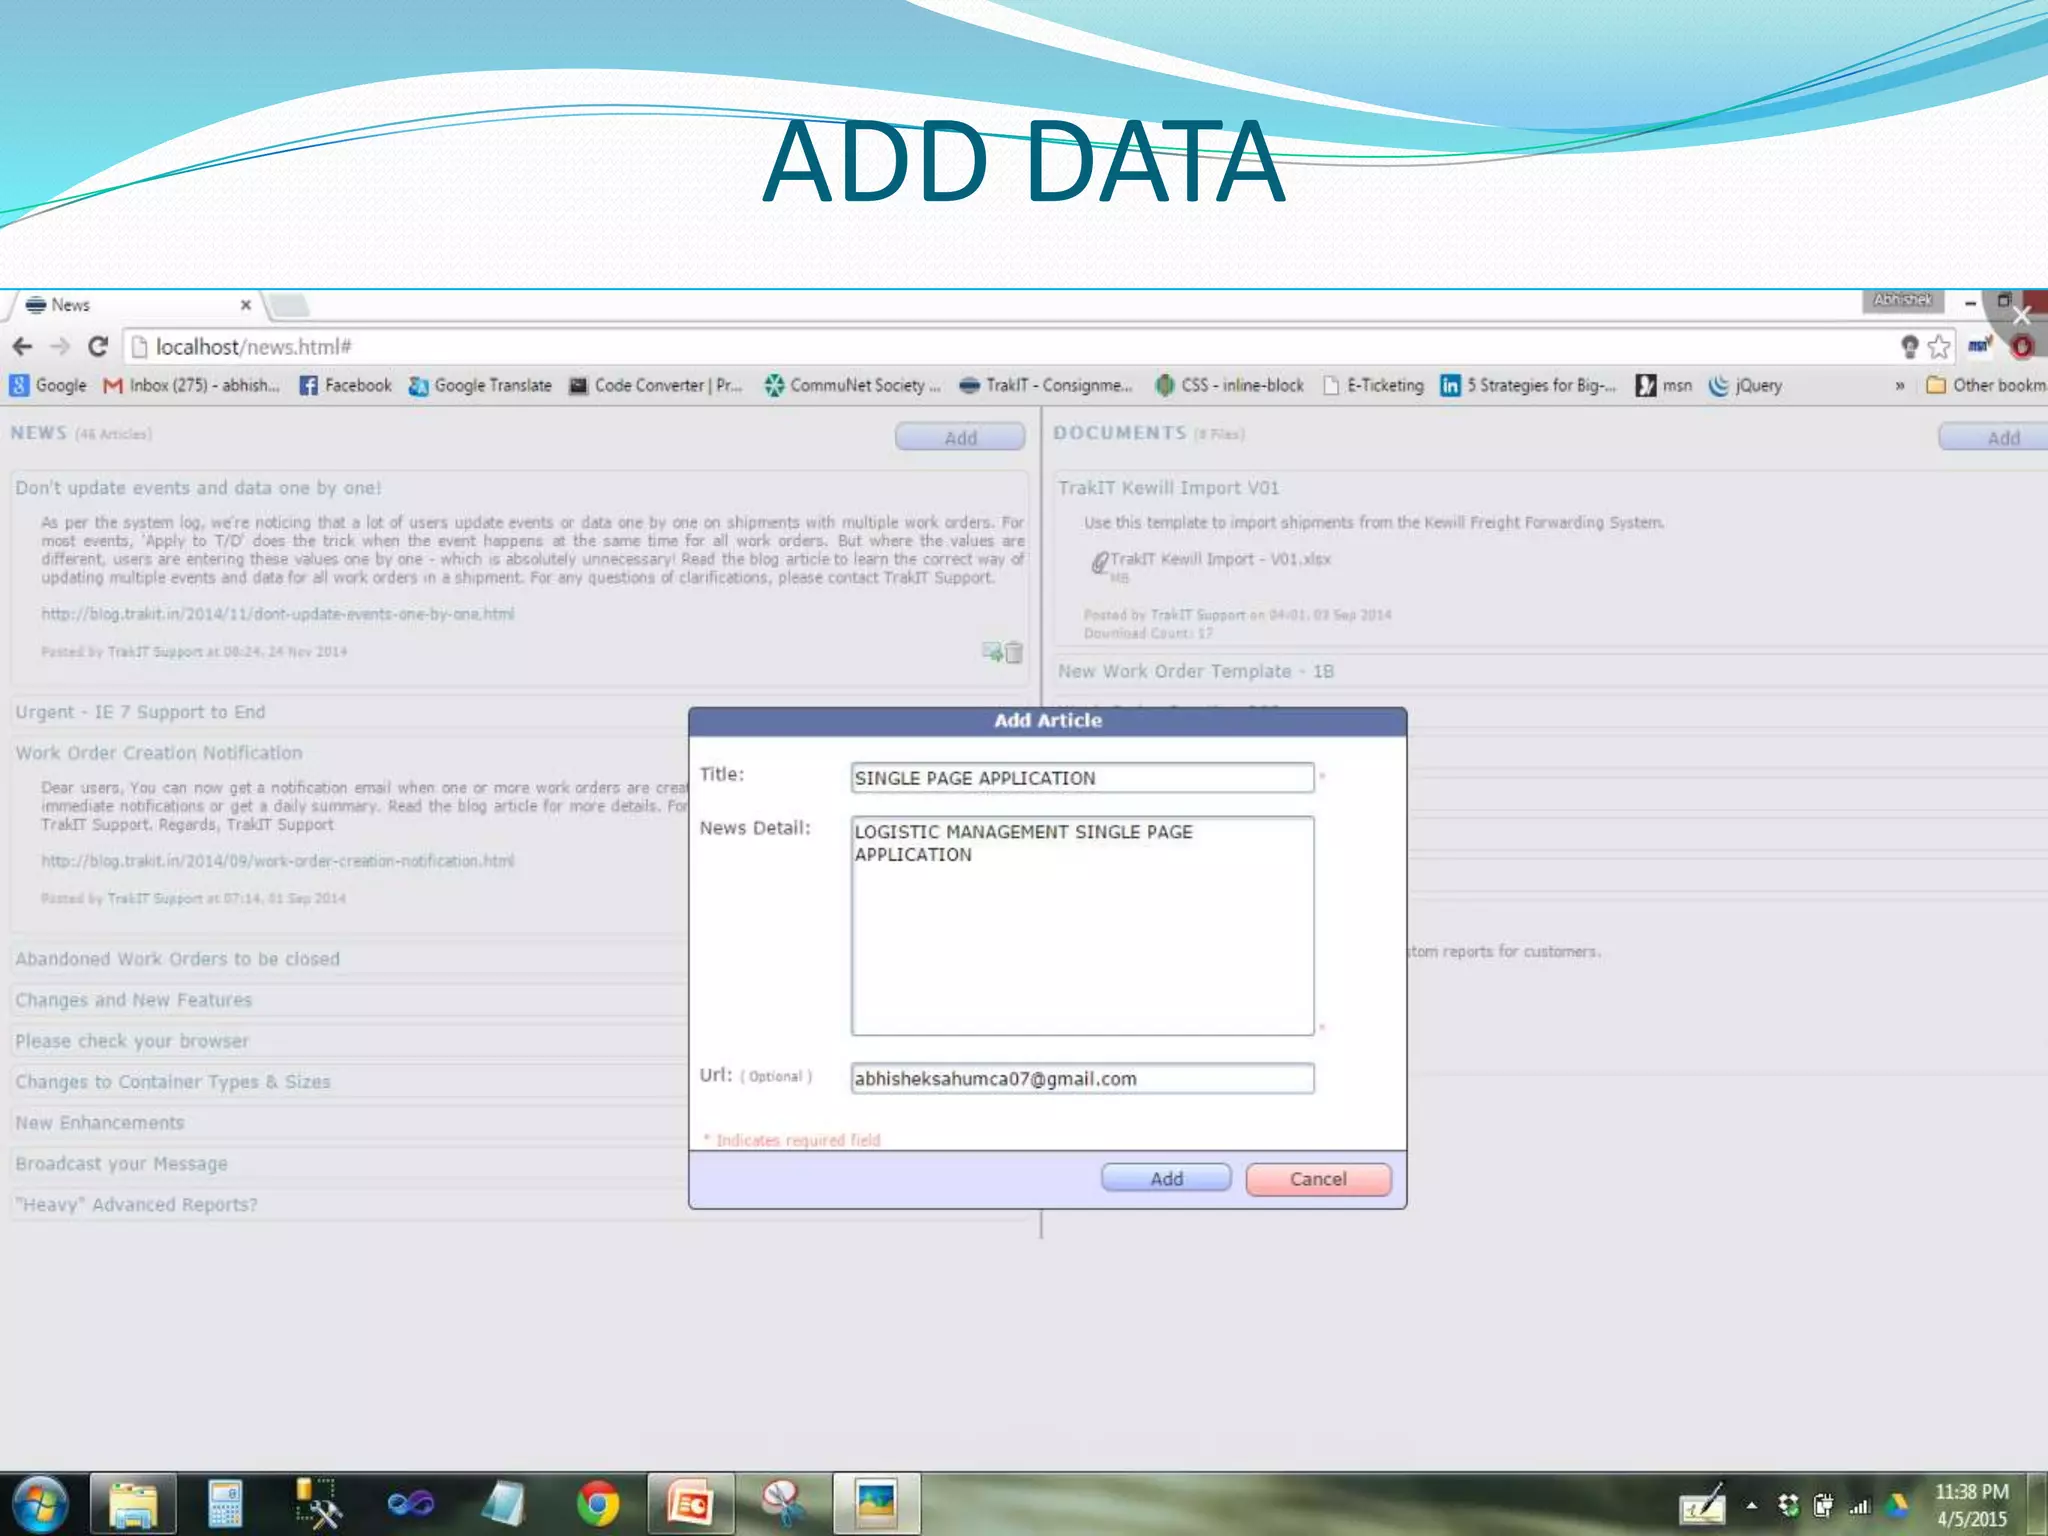Screen dimensions: 2048x1536
Task: Open Chrome from the Windows taskbar
Action: coord(598,1504)
